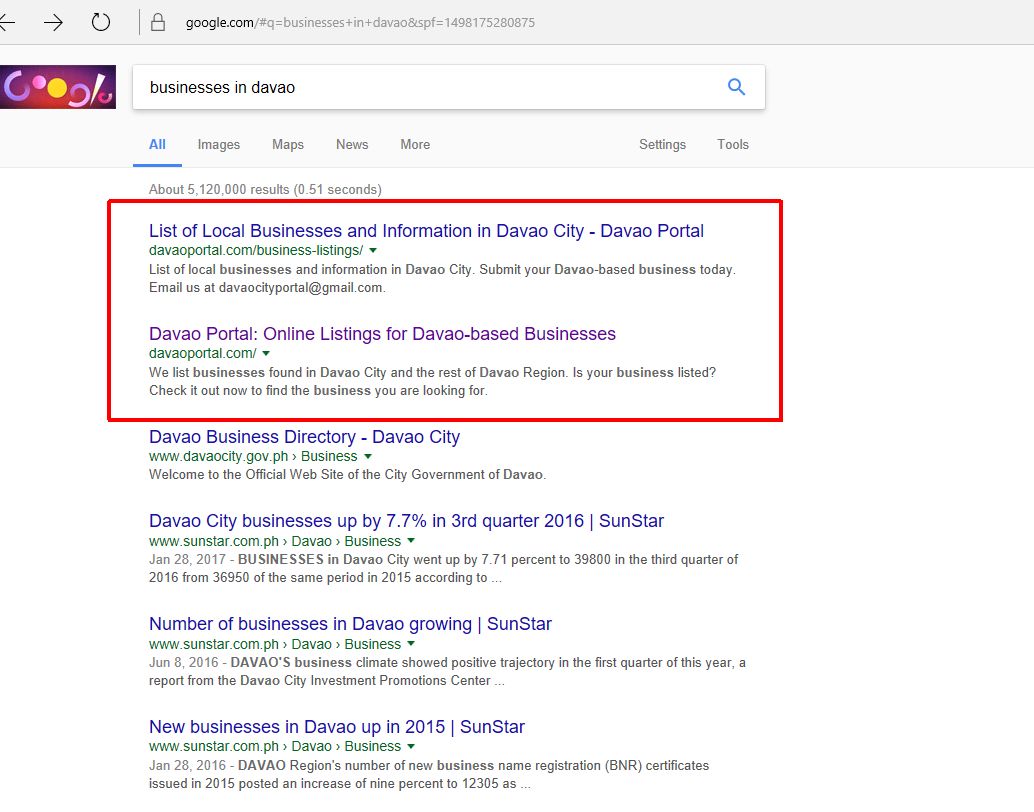This screenshot has width=1034, height=812.
Task: Click the magnifying glass search button
Action: pyautogui.click(x=736, y=86)
